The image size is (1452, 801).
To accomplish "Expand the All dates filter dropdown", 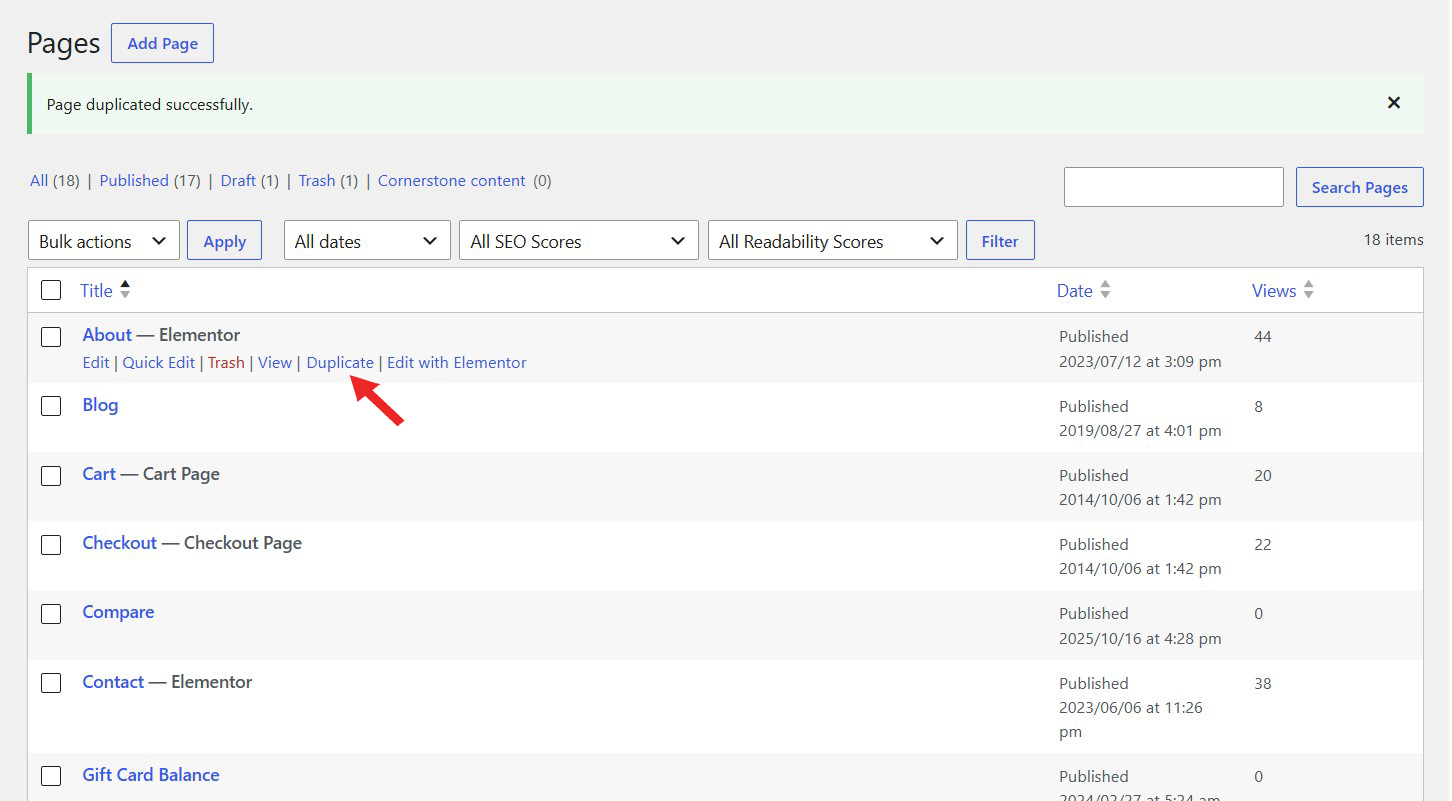I will click(x=368, y=241).
